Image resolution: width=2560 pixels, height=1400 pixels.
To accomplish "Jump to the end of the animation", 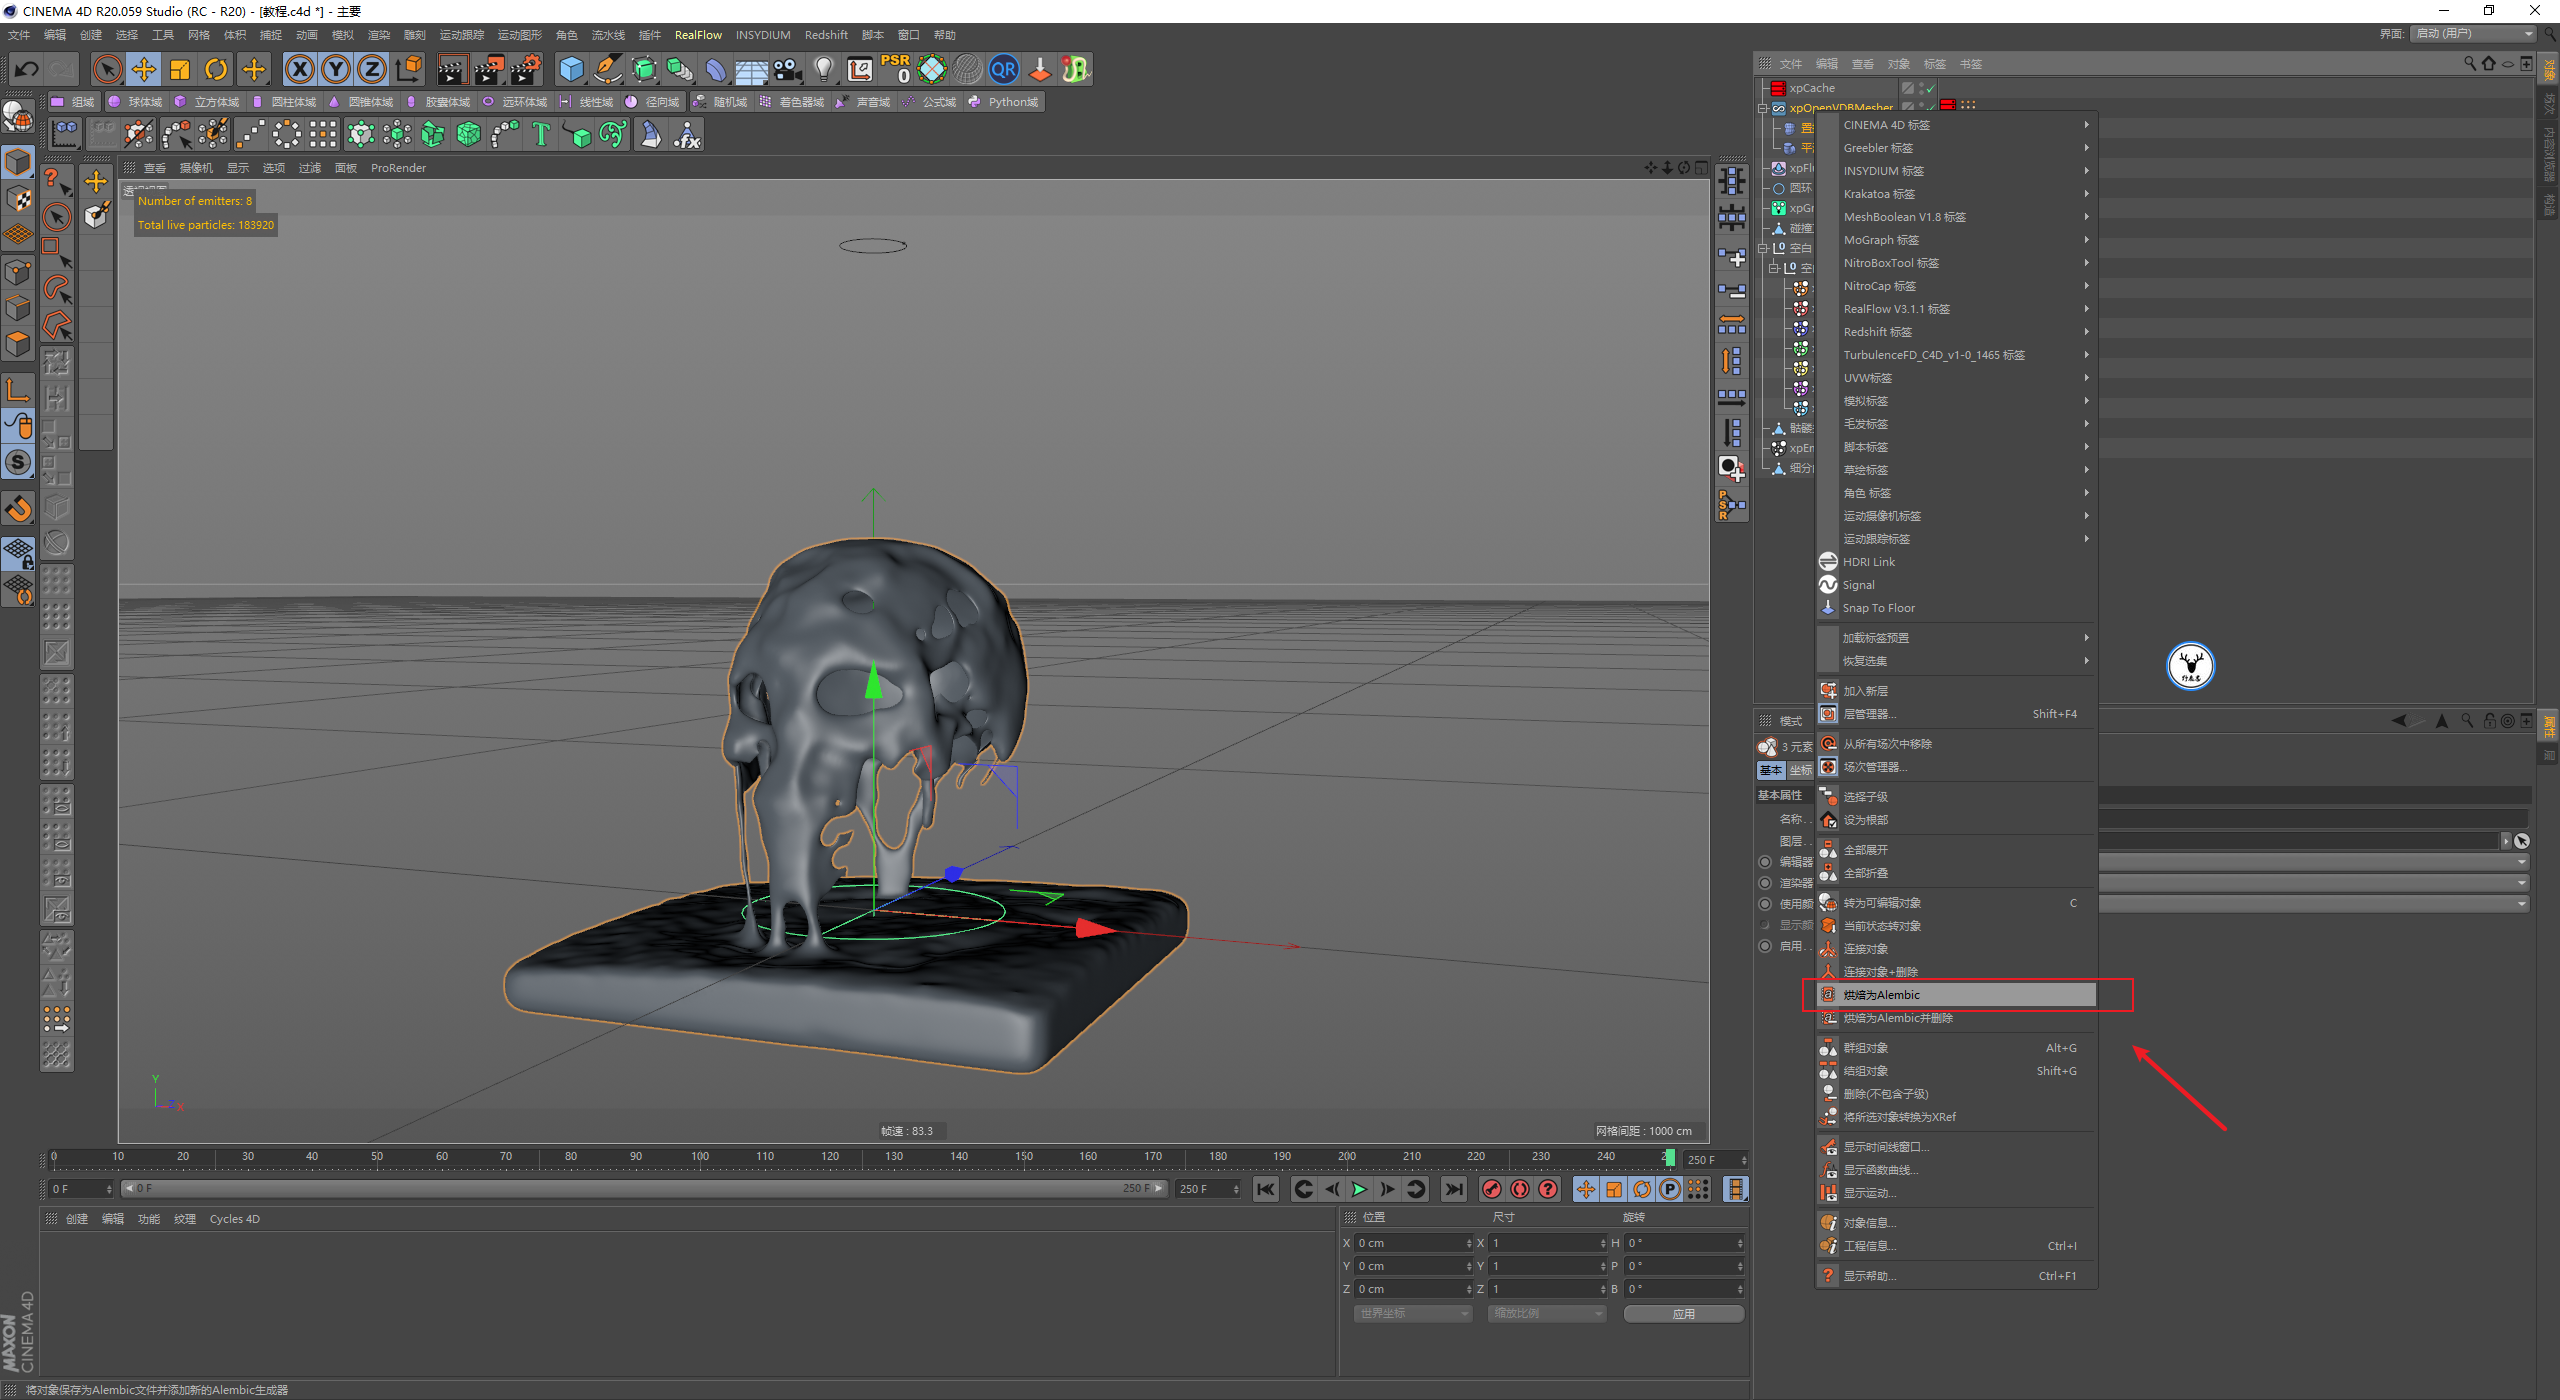I will [1454, 1189].
